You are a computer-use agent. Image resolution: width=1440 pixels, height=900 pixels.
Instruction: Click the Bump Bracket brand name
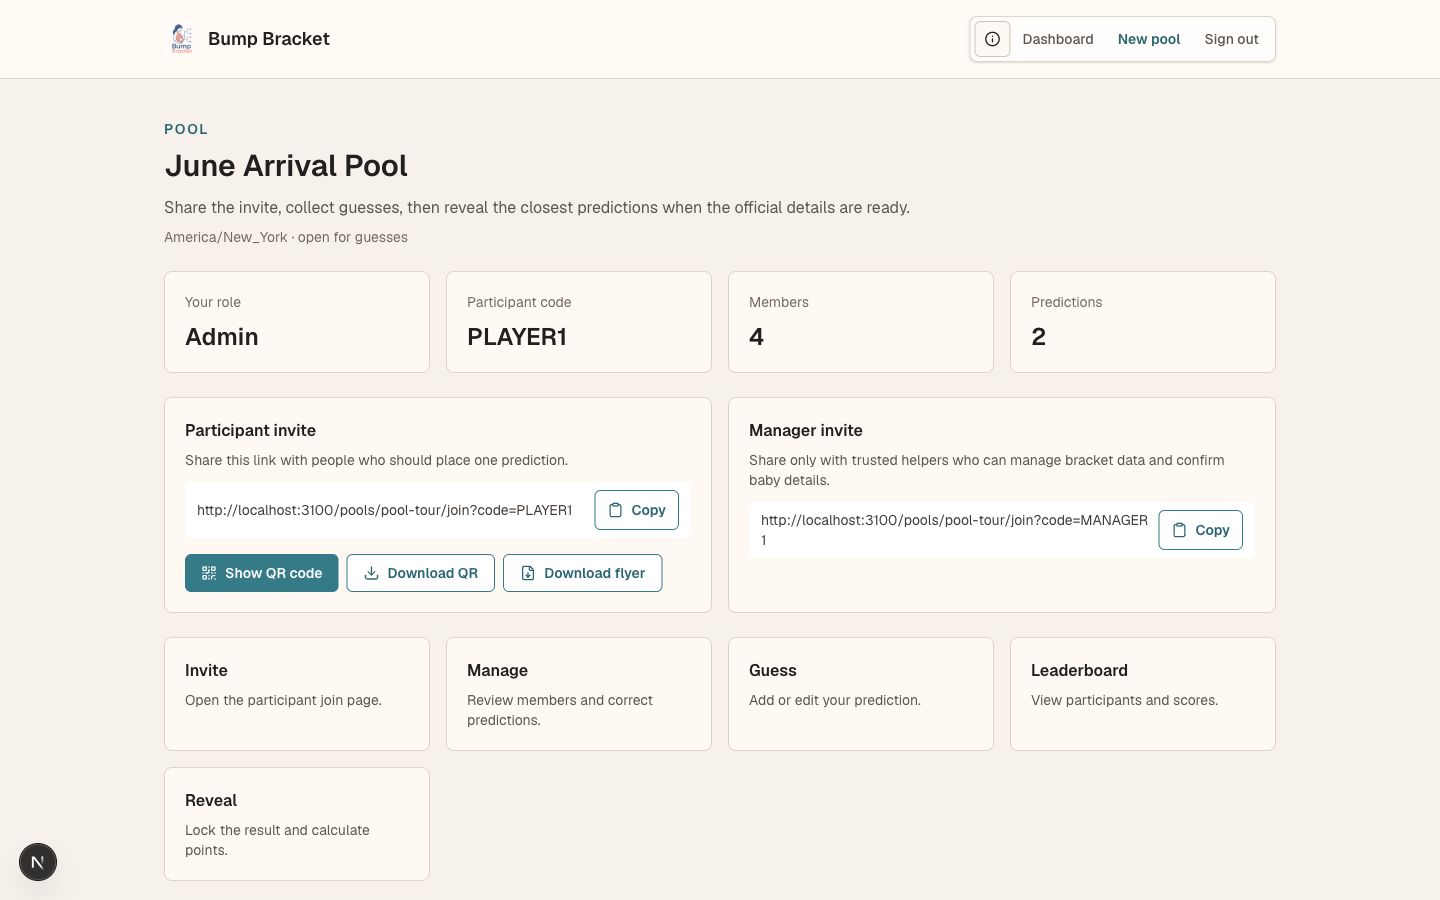coord(269,39)
